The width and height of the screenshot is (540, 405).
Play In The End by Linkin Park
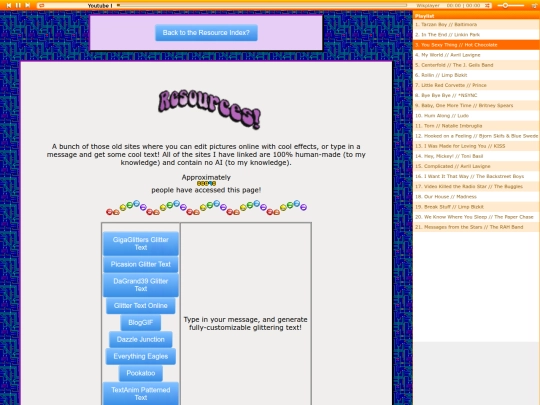pyautogui.click(x=476, y=35)
